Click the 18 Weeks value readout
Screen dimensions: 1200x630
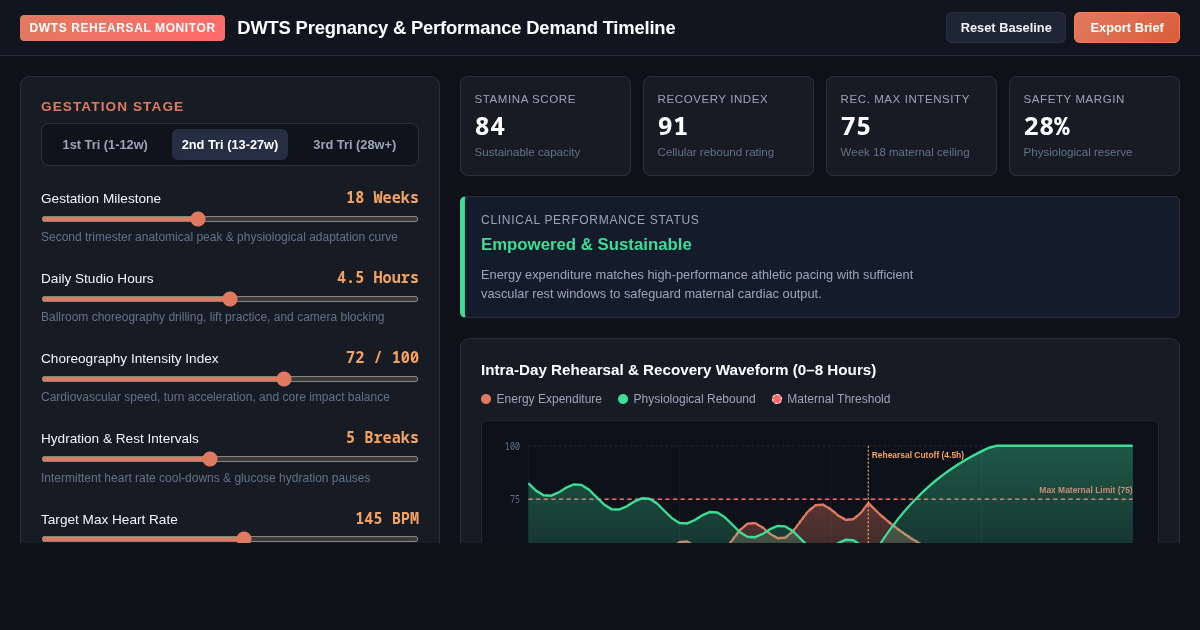[x=382, y=198]
